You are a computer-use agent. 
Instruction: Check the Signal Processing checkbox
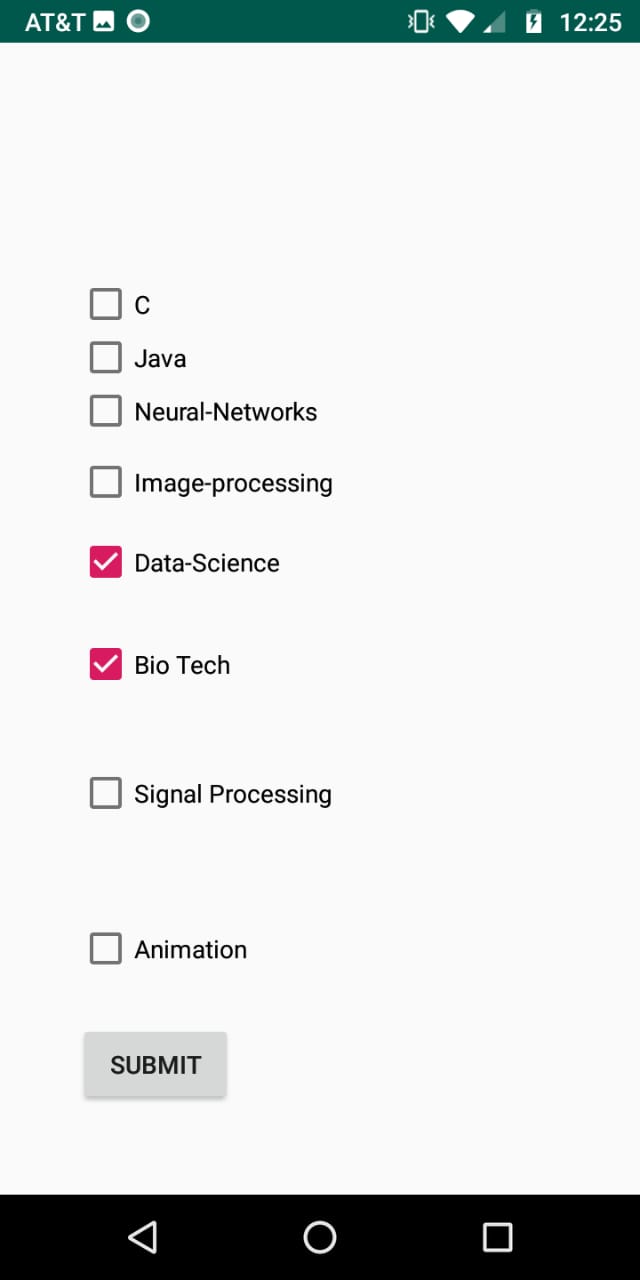[x=106, y=794]
